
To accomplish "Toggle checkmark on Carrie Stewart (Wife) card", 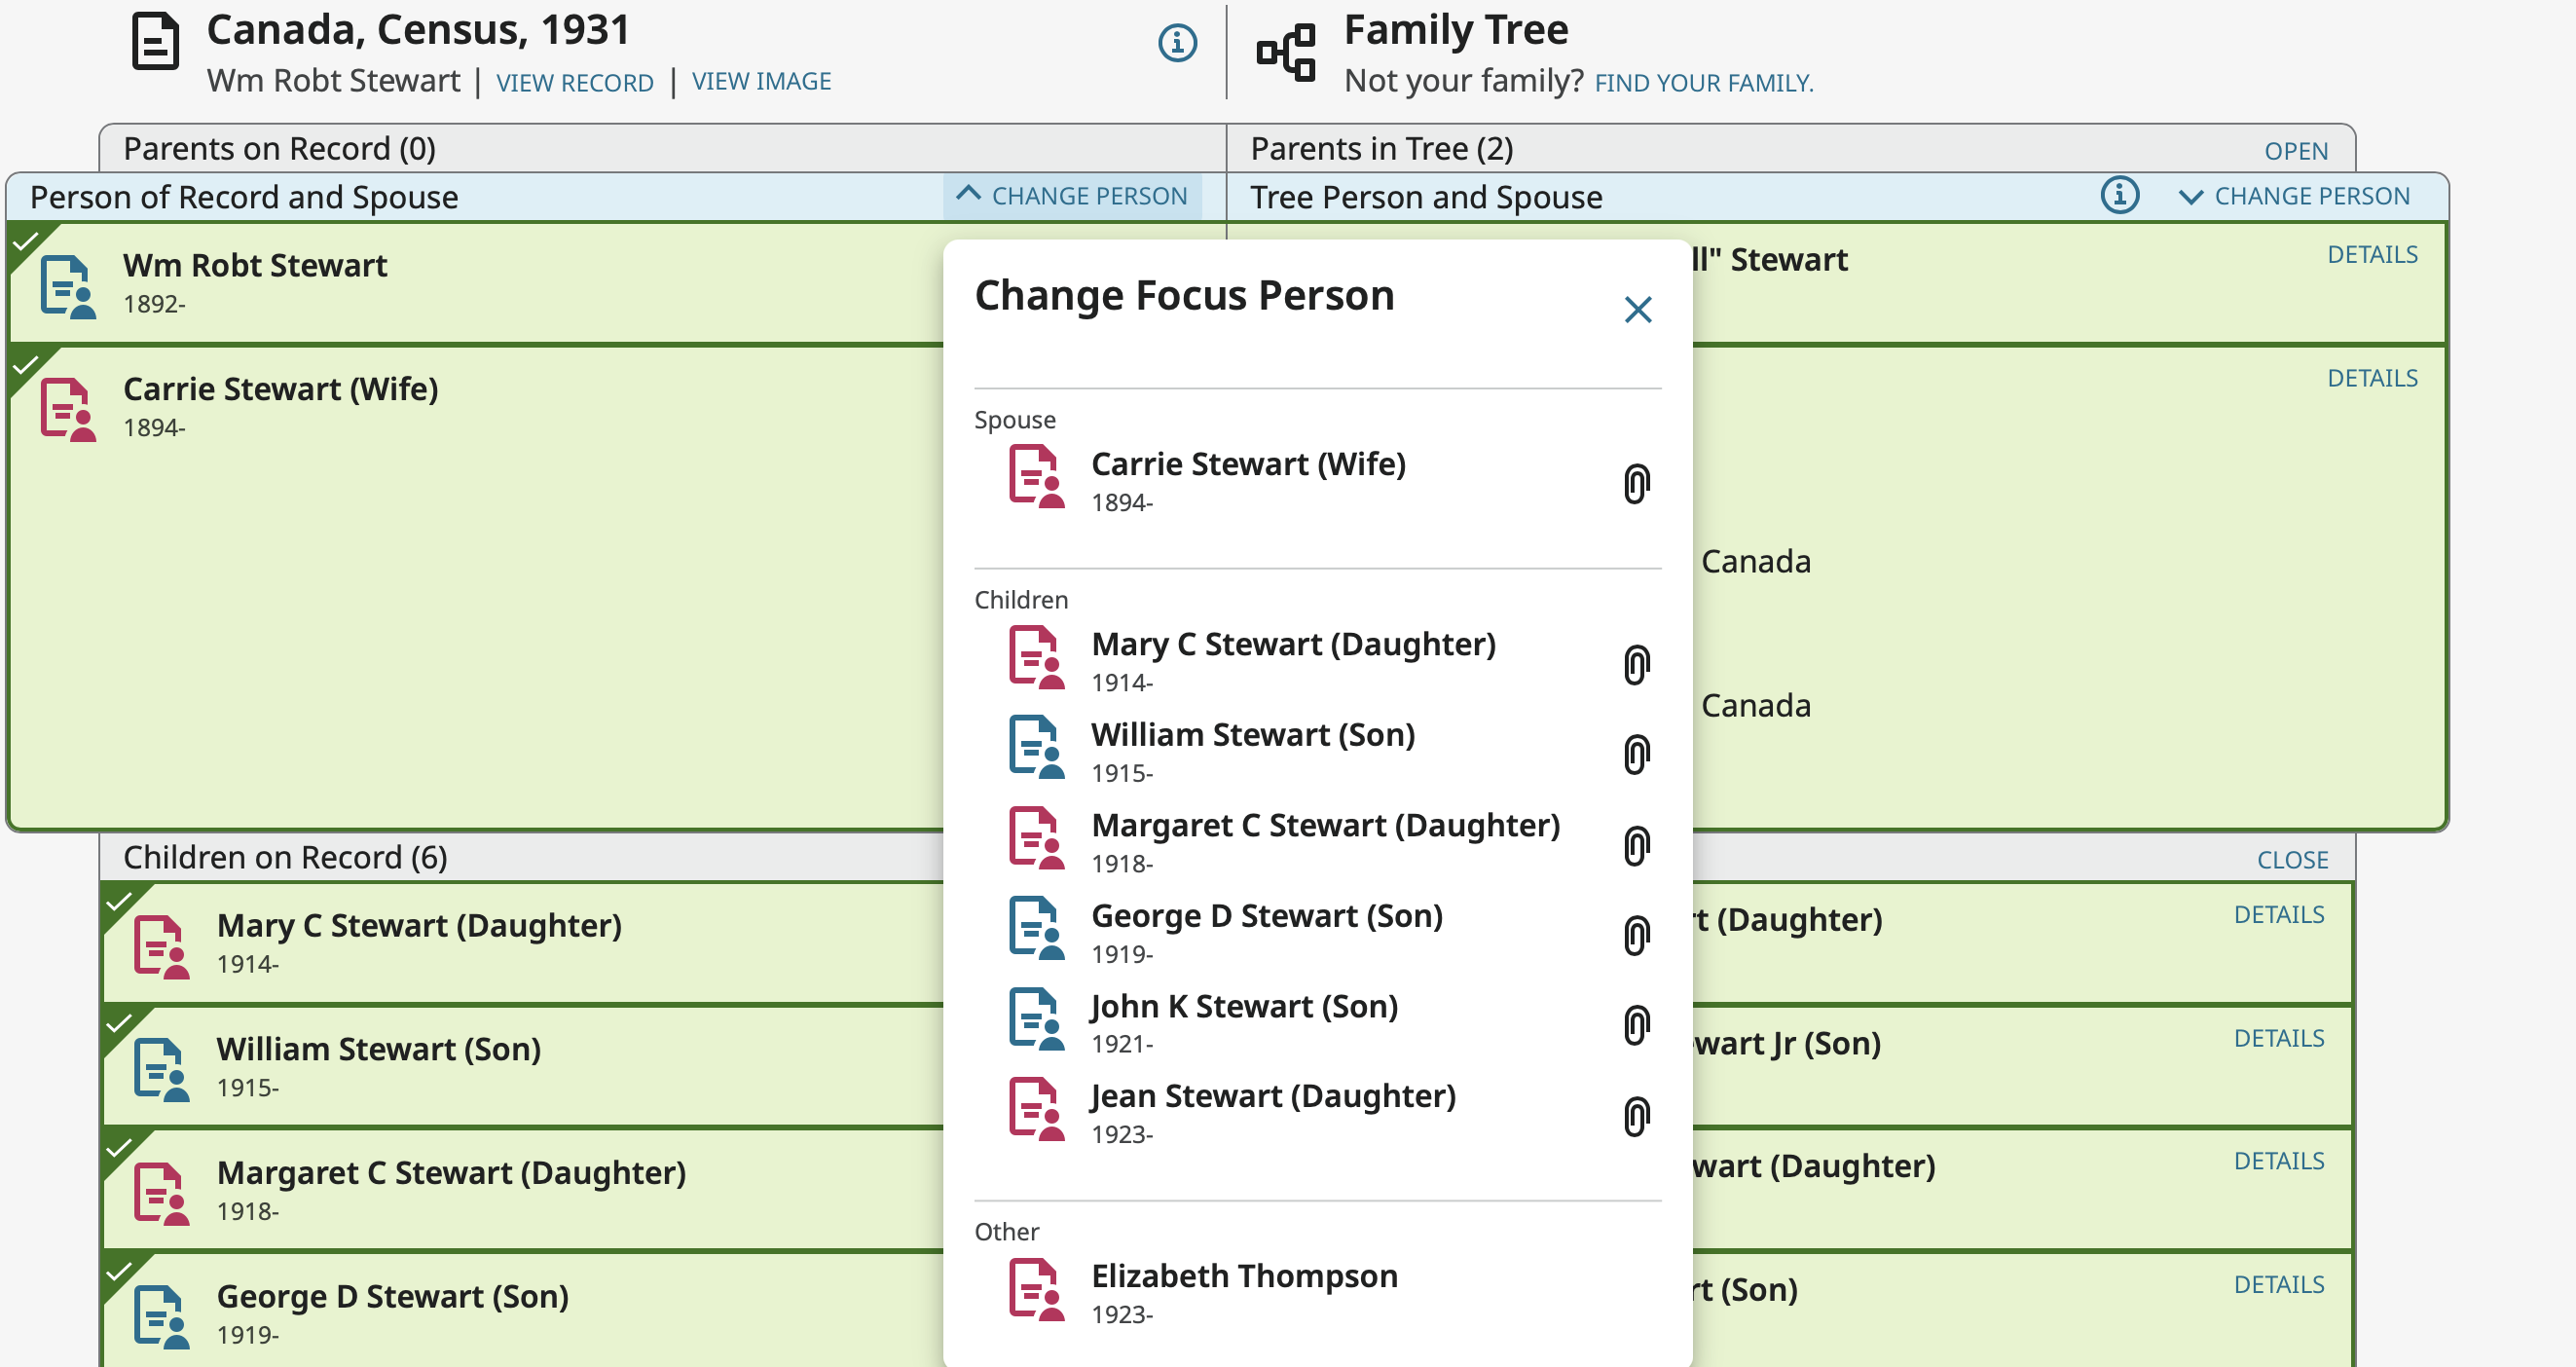I will (x=25, y=365).
